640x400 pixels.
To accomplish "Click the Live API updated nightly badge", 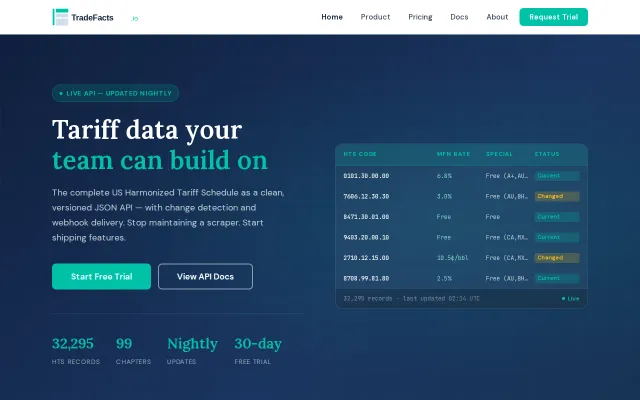I will click(116, 93).
